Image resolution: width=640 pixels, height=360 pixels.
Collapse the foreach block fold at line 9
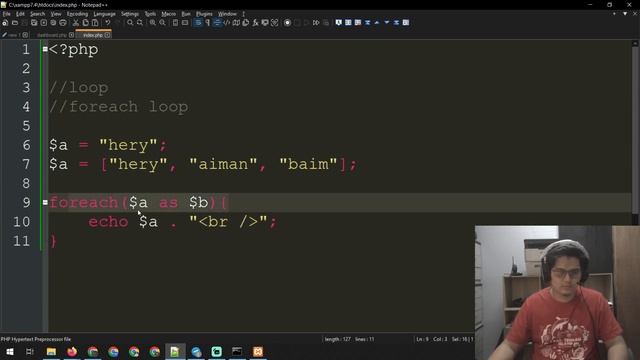45,202
